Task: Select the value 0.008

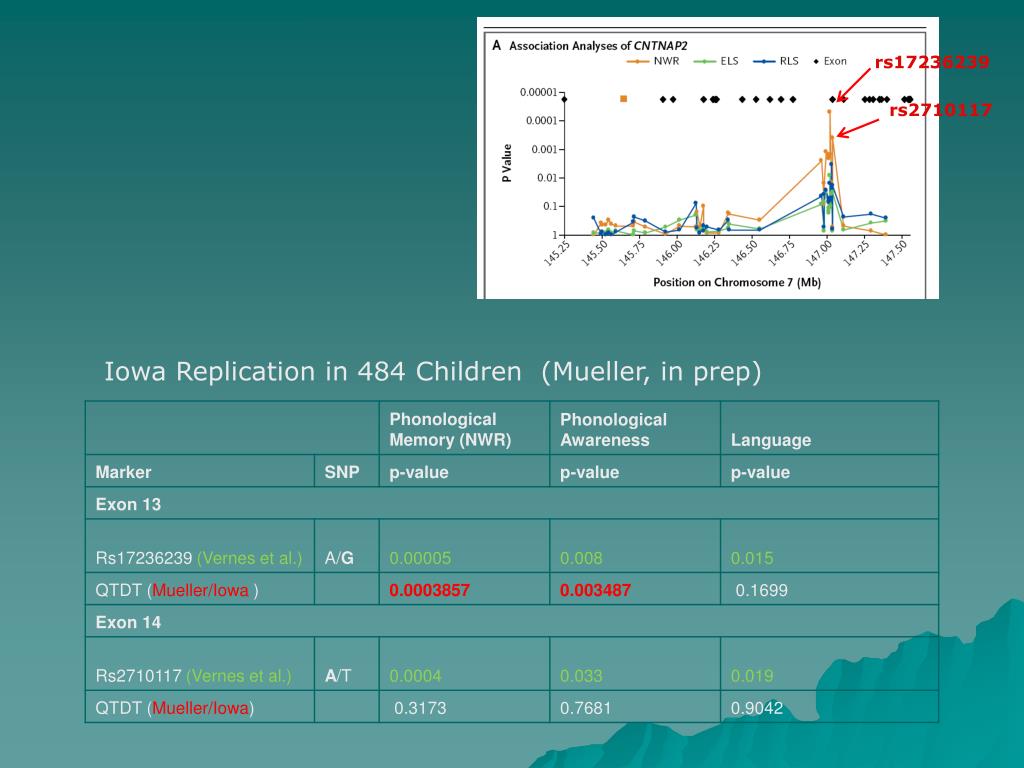Action: (581, 558)
